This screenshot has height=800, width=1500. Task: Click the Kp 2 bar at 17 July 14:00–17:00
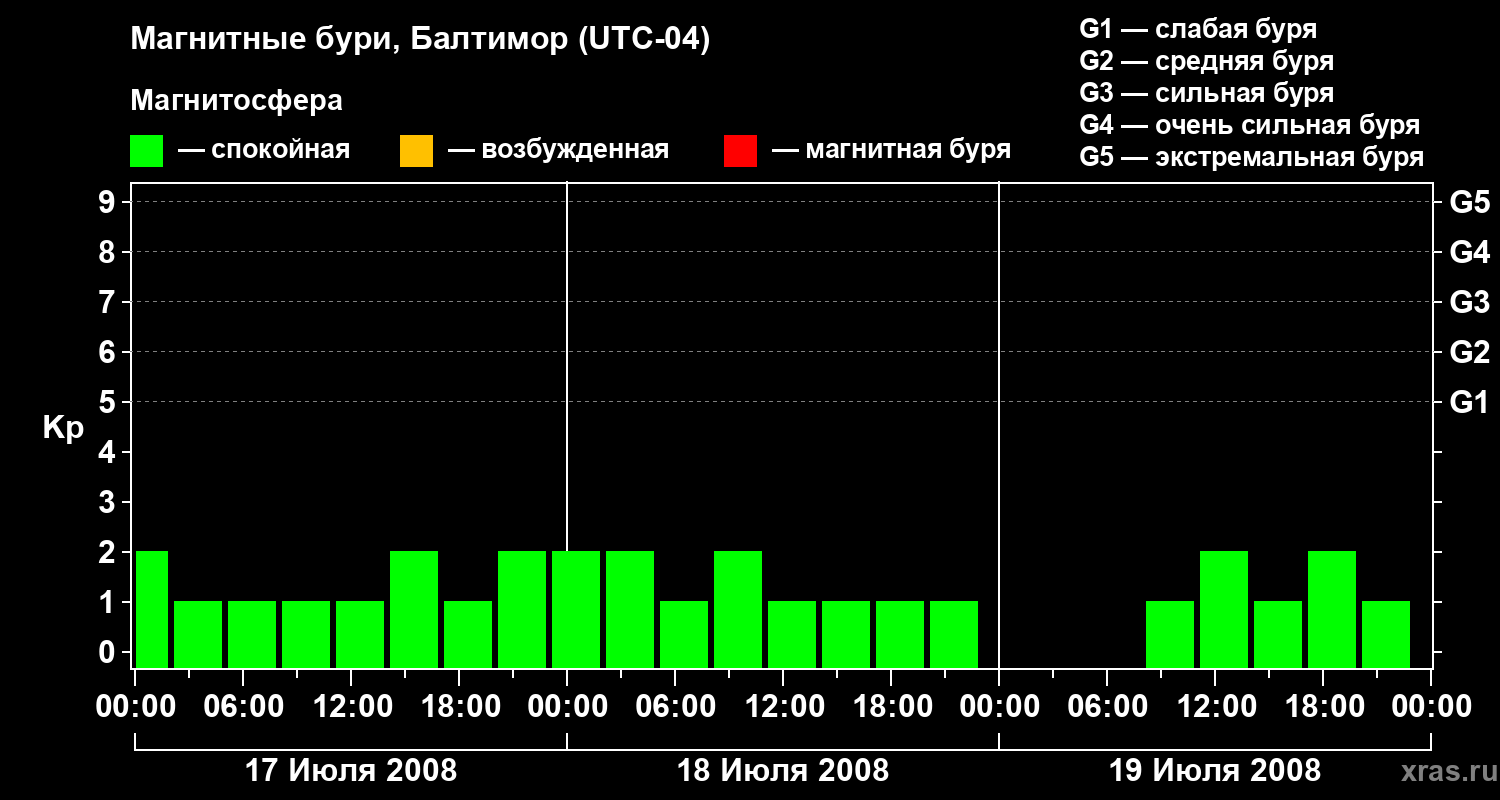point(414,609)
